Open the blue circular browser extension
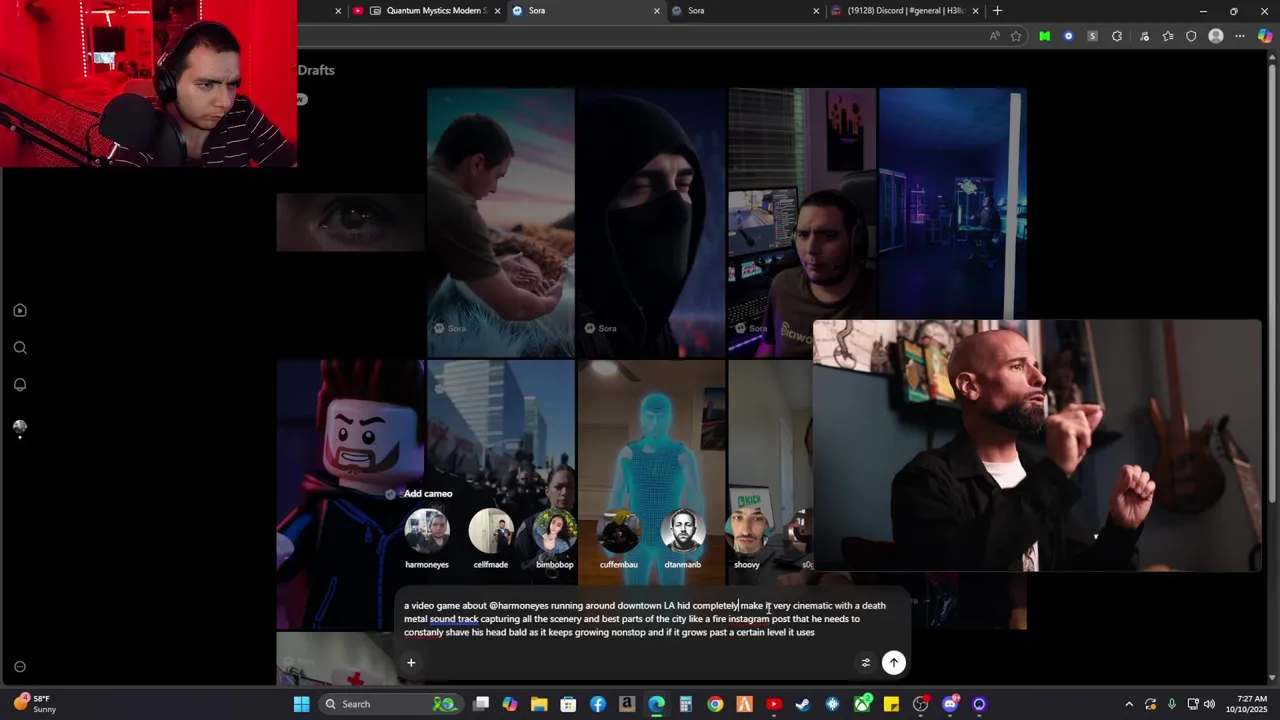 pos(1068,36)
